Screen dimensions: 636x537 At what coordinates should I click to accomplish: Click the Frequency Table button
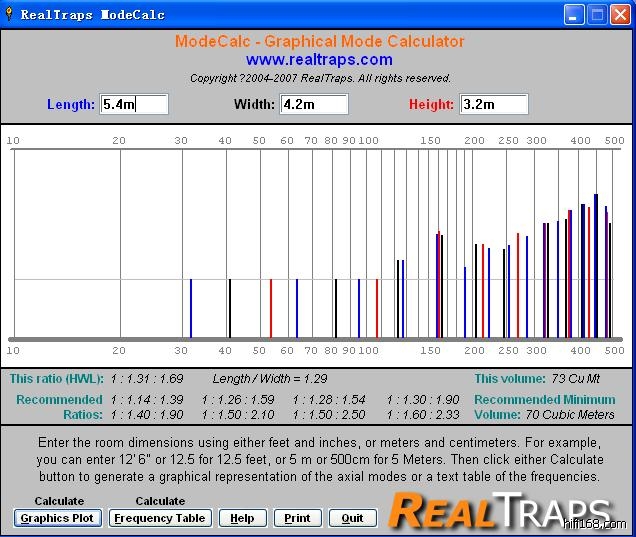click(160, 518)
